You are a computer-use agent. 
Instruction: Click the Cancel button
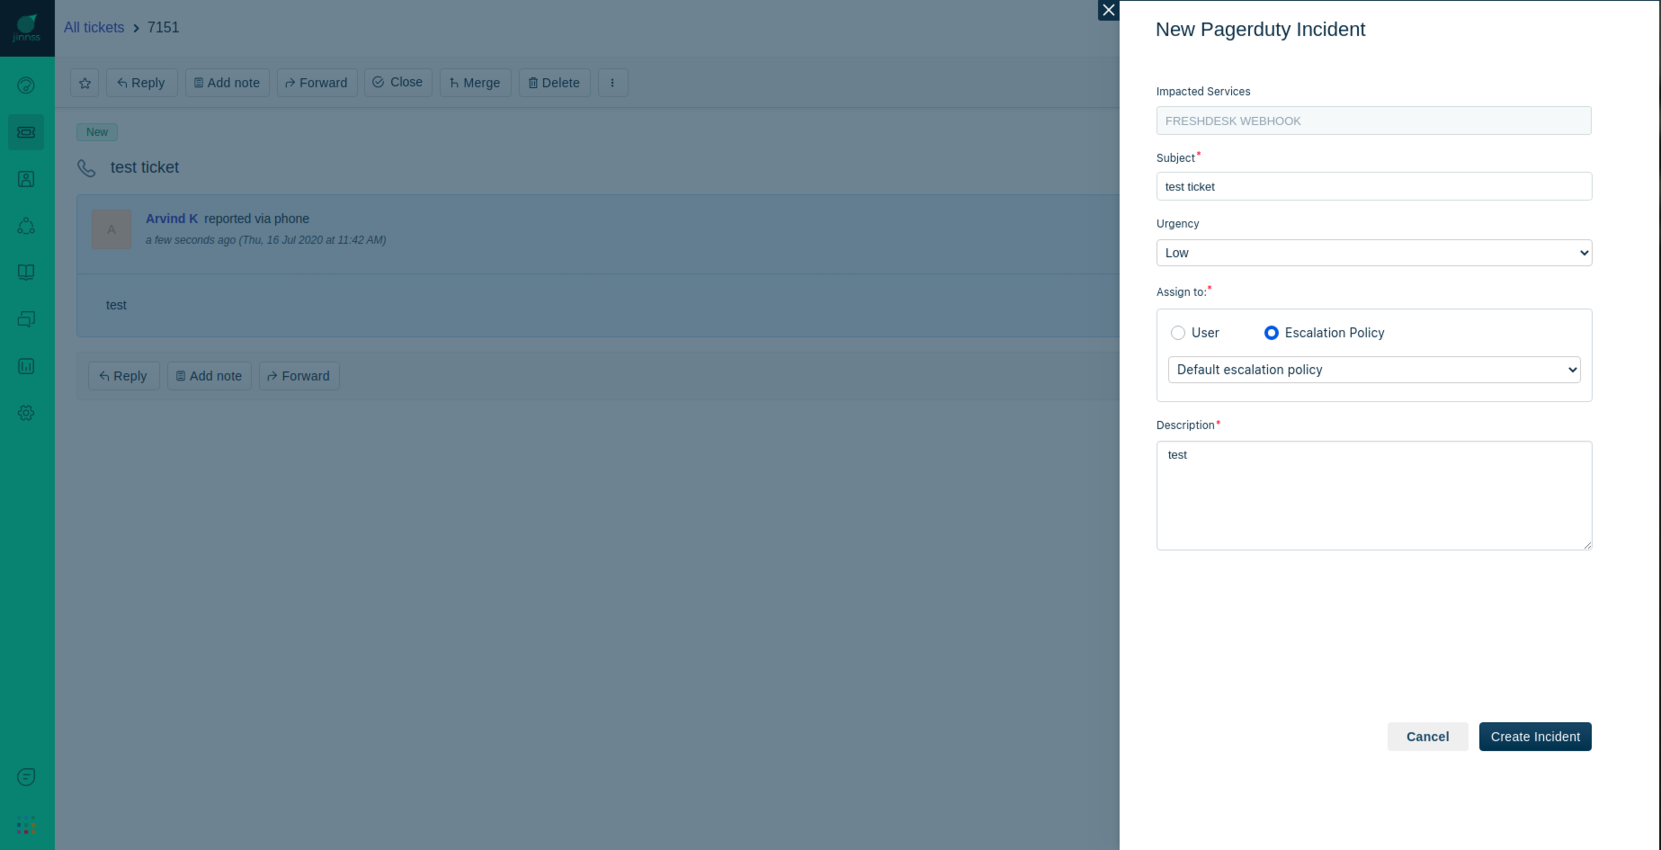[1428, 737]
